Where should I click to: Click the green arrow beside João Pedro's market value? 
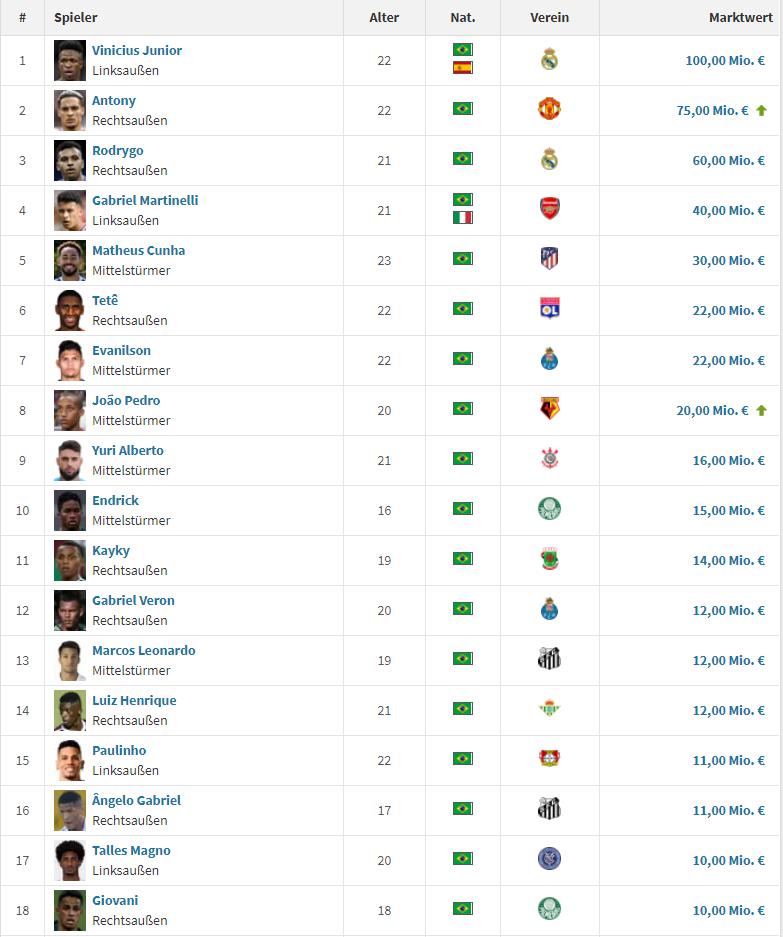pyautogui.click(x=761, y=410)
